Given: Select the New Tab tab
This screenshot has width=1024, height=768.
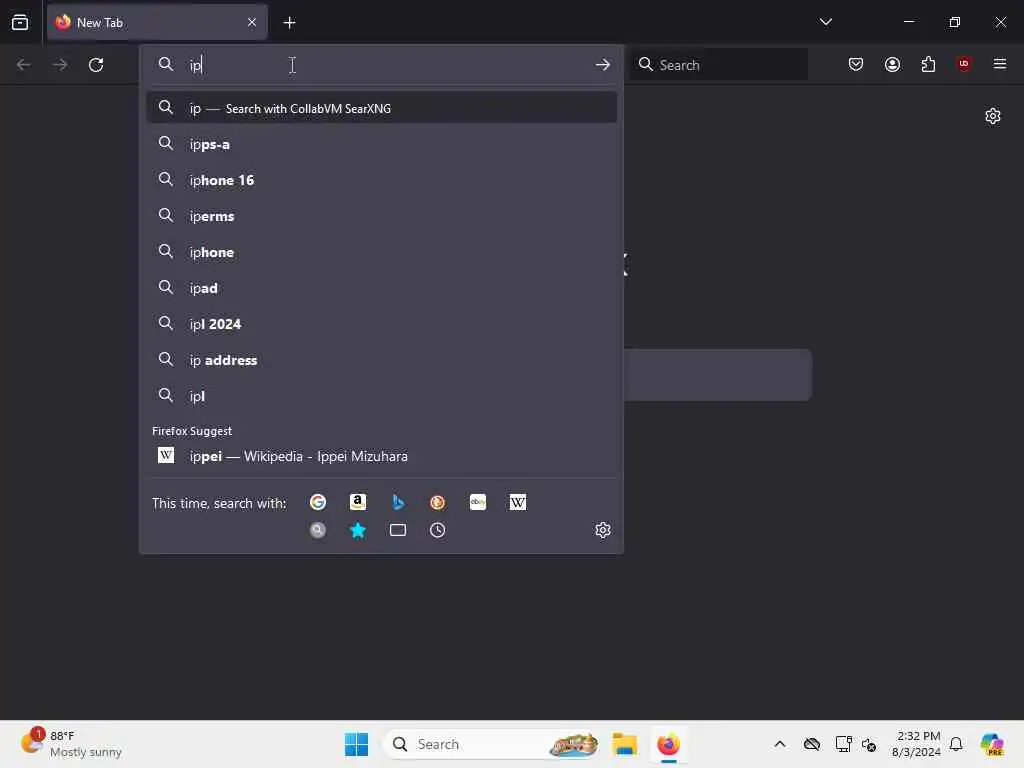Looking at the screenshot, I should pos(157,23).
